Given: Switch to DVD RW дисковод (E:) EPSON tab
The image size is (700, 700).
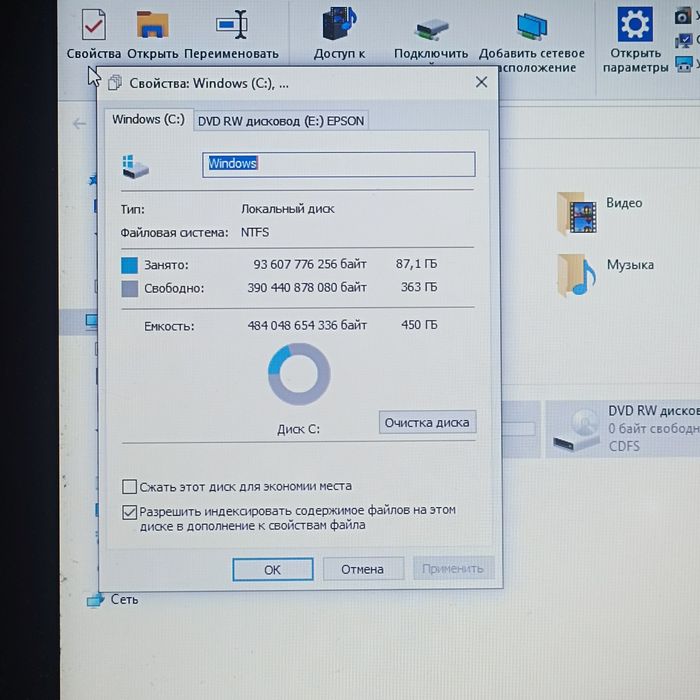Looking at the screenshot, I should [x=281, y=121].
